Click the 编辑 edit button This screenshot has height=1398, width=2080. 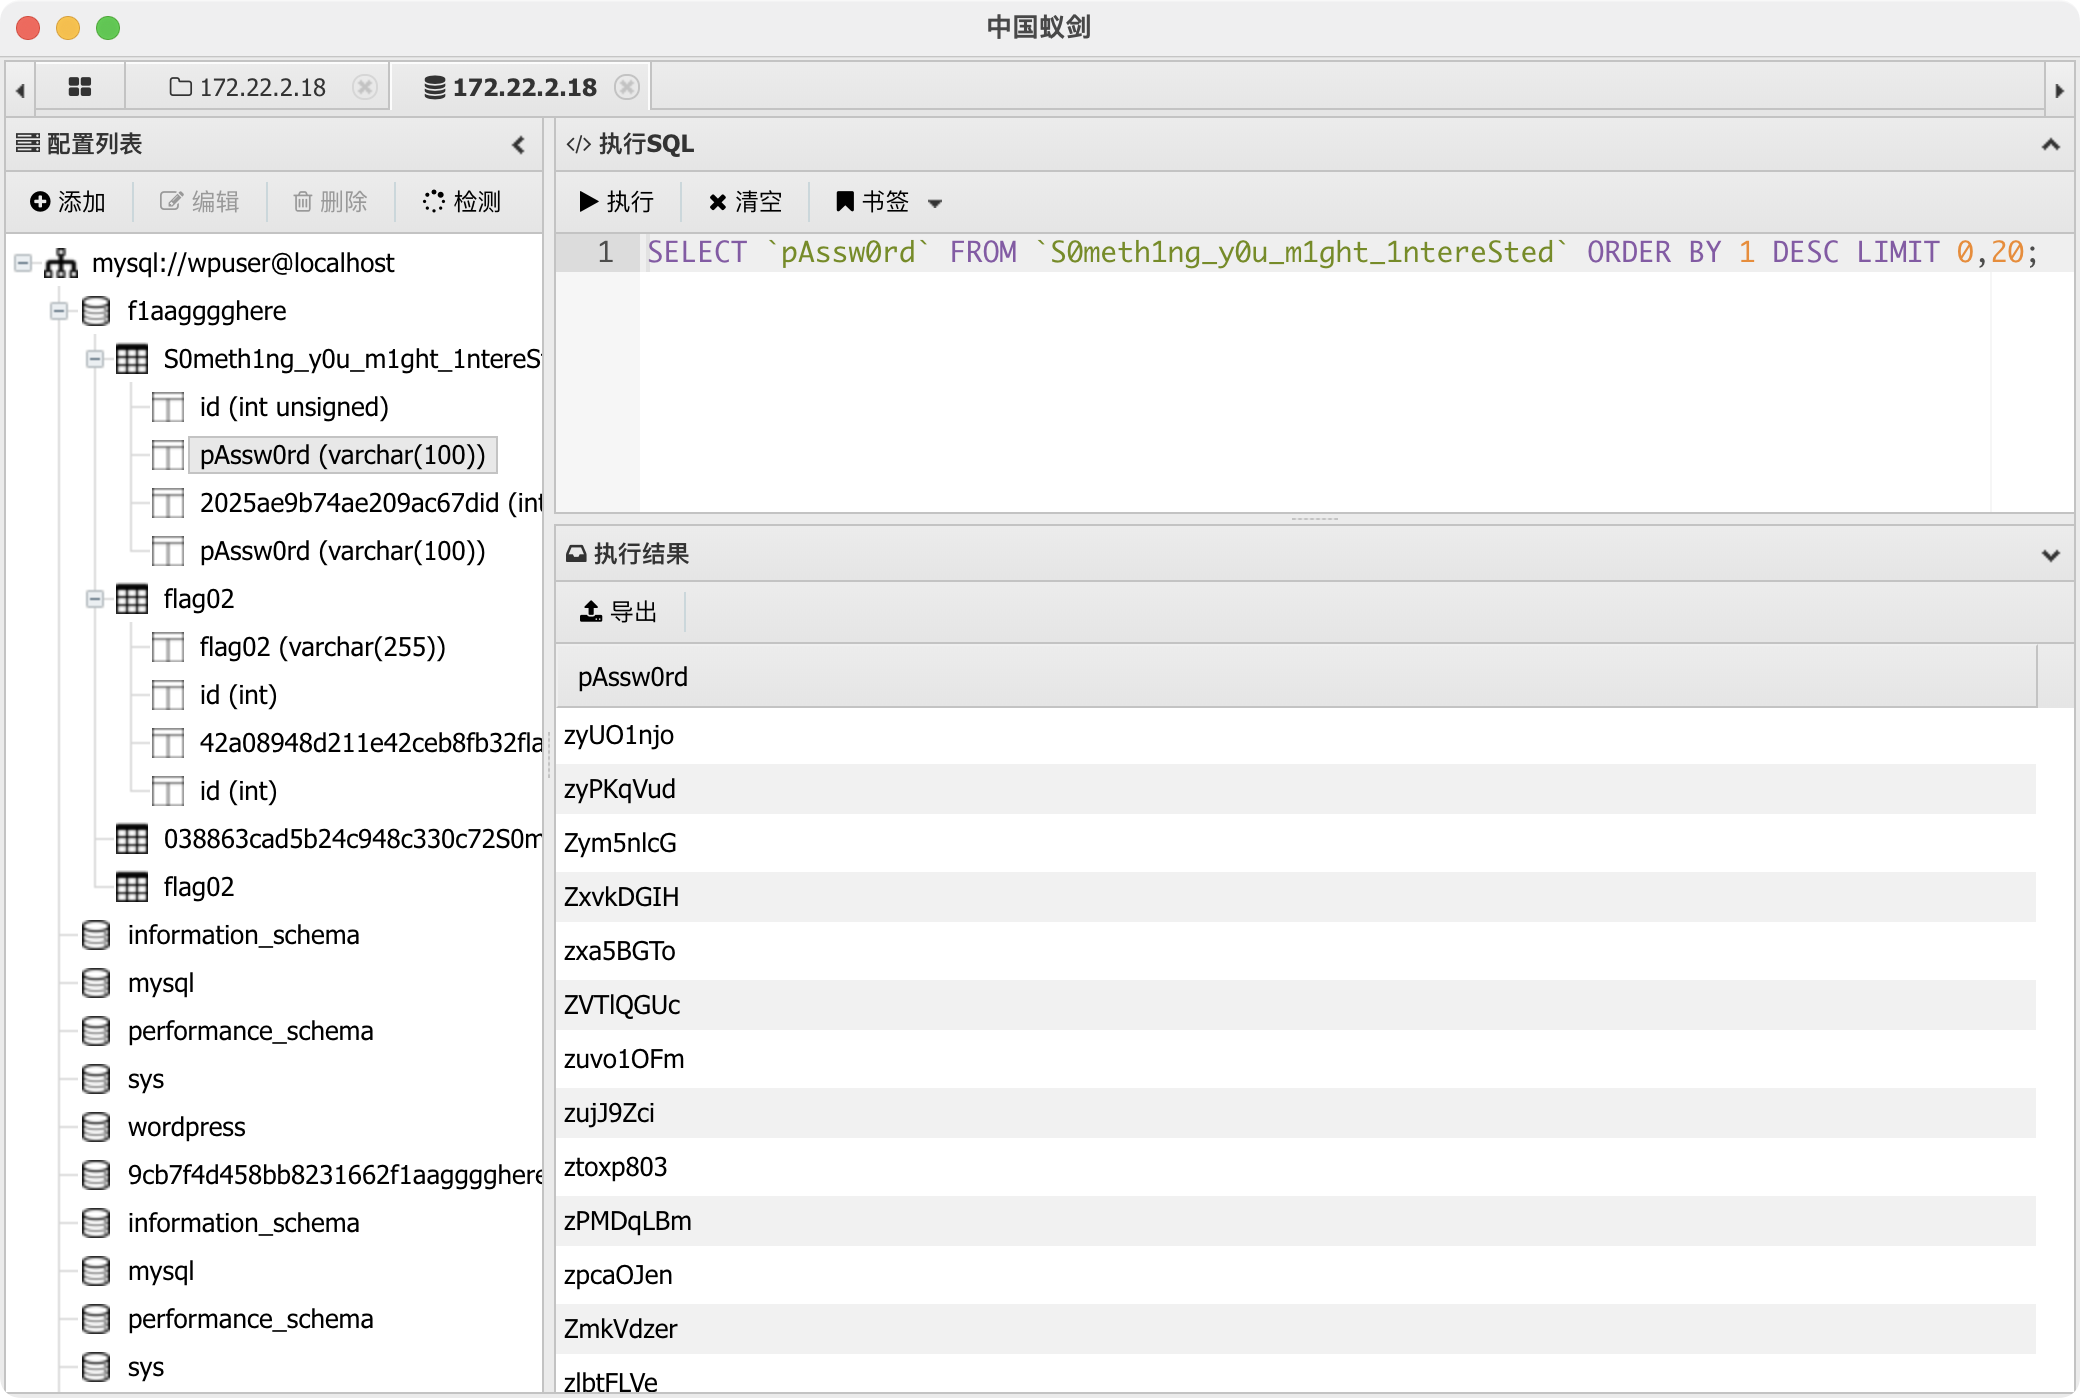pos(200,202)
